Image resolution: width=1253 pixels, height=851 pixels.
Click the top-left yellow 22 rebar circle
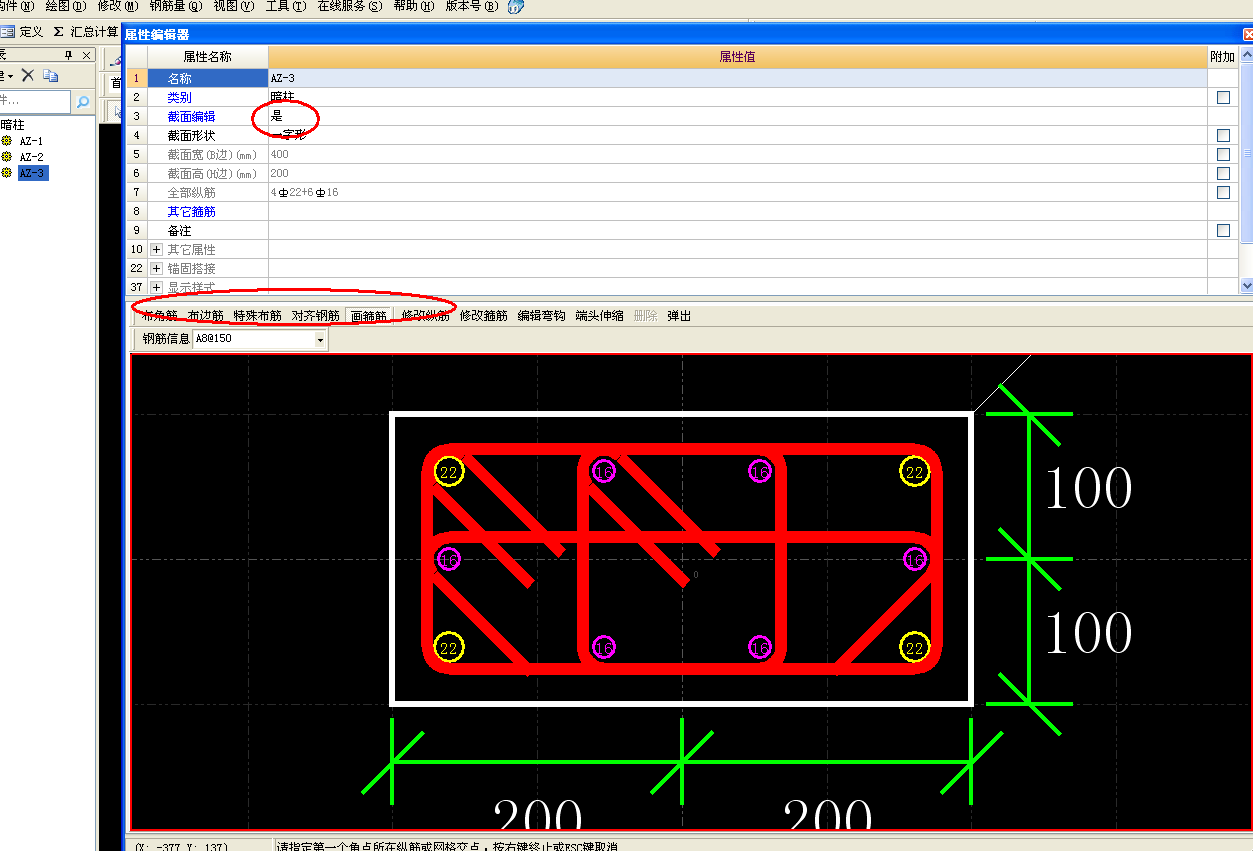point(449,472)
